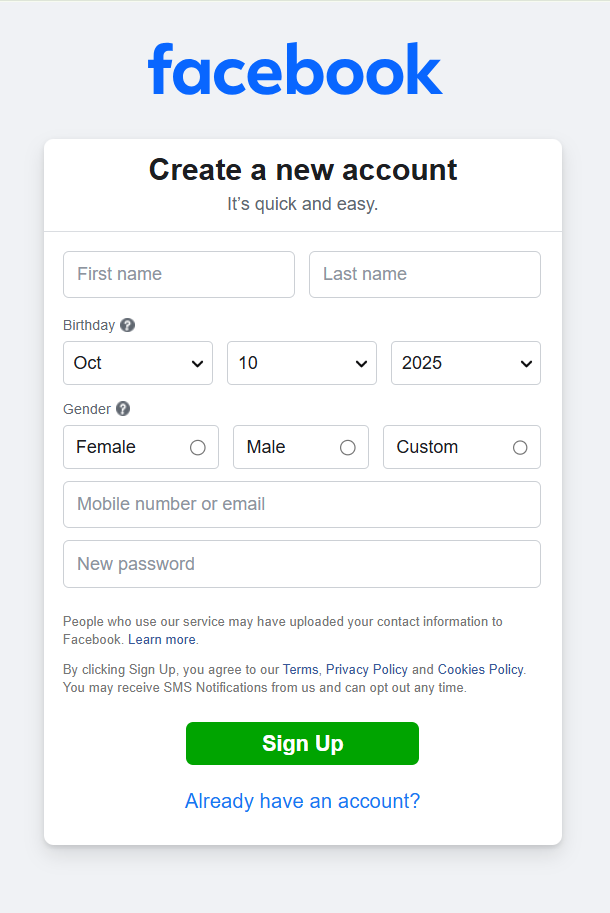The width and height of the screenshot is (610, 913).
Task: Open the Cookies Policy link
Action: (x=480, y=670)
